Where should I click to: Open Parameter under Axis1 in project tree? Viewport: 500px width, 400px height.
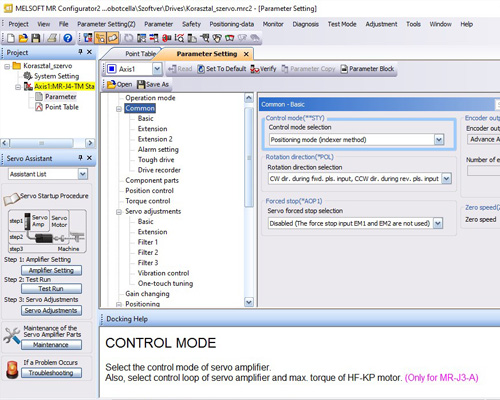[x=56, y=97]
